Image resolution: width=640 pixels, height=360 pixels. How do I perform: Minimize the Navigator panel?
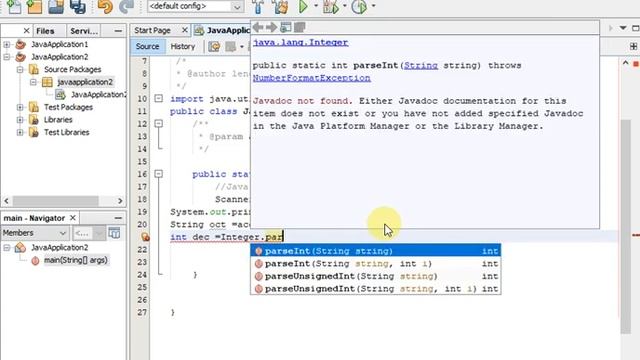[x=118, y=218]
